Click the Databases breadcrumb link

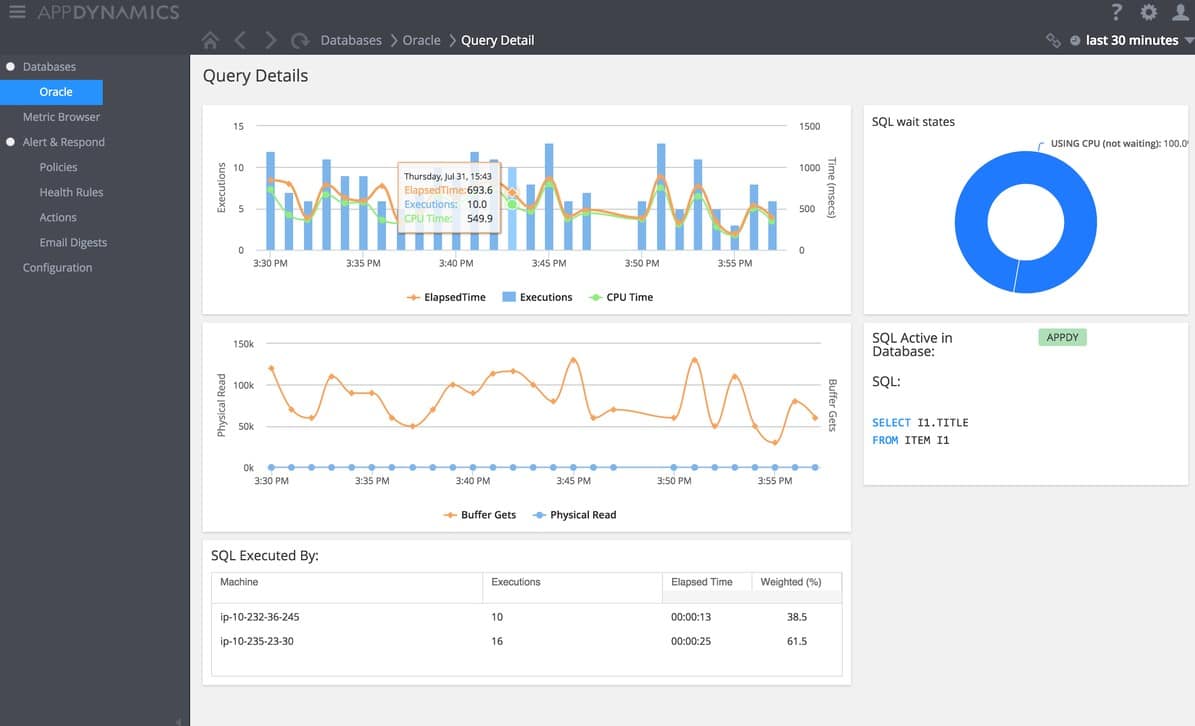point(351,40)
